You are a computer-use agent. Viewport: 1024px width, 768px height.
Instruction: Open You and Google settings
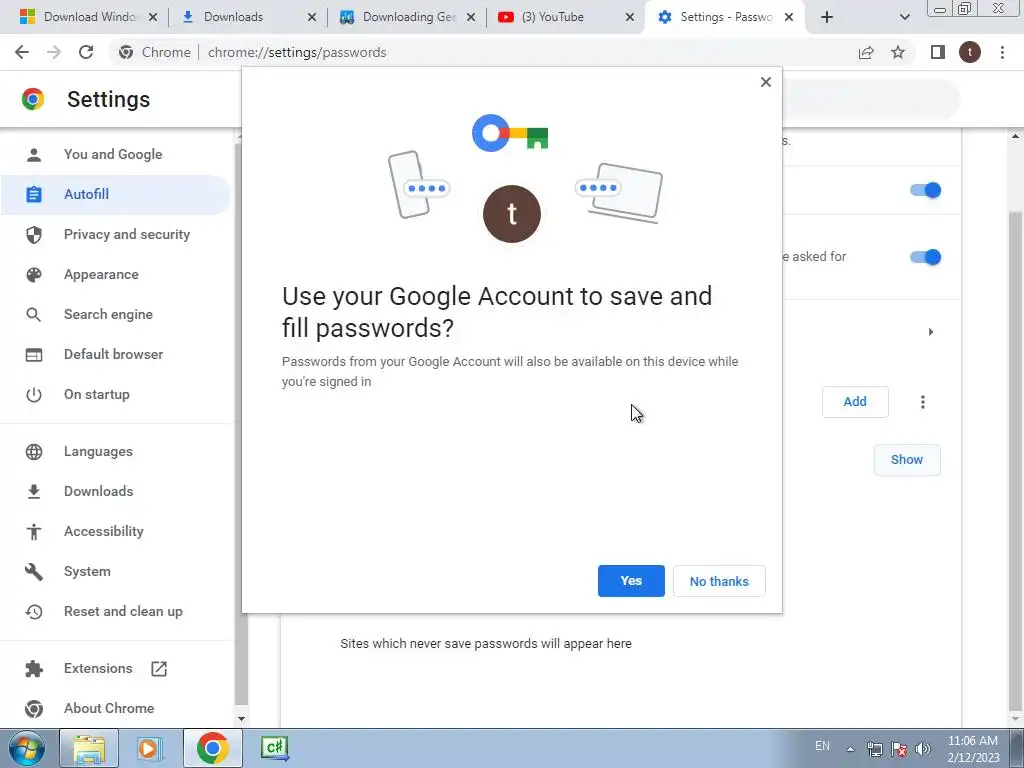(113, 154)
